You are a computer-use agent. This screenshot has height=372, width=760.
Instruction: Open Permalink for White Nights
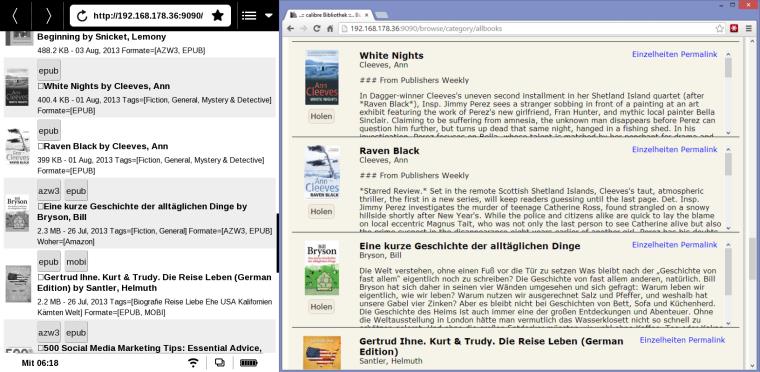coord(699,54)
